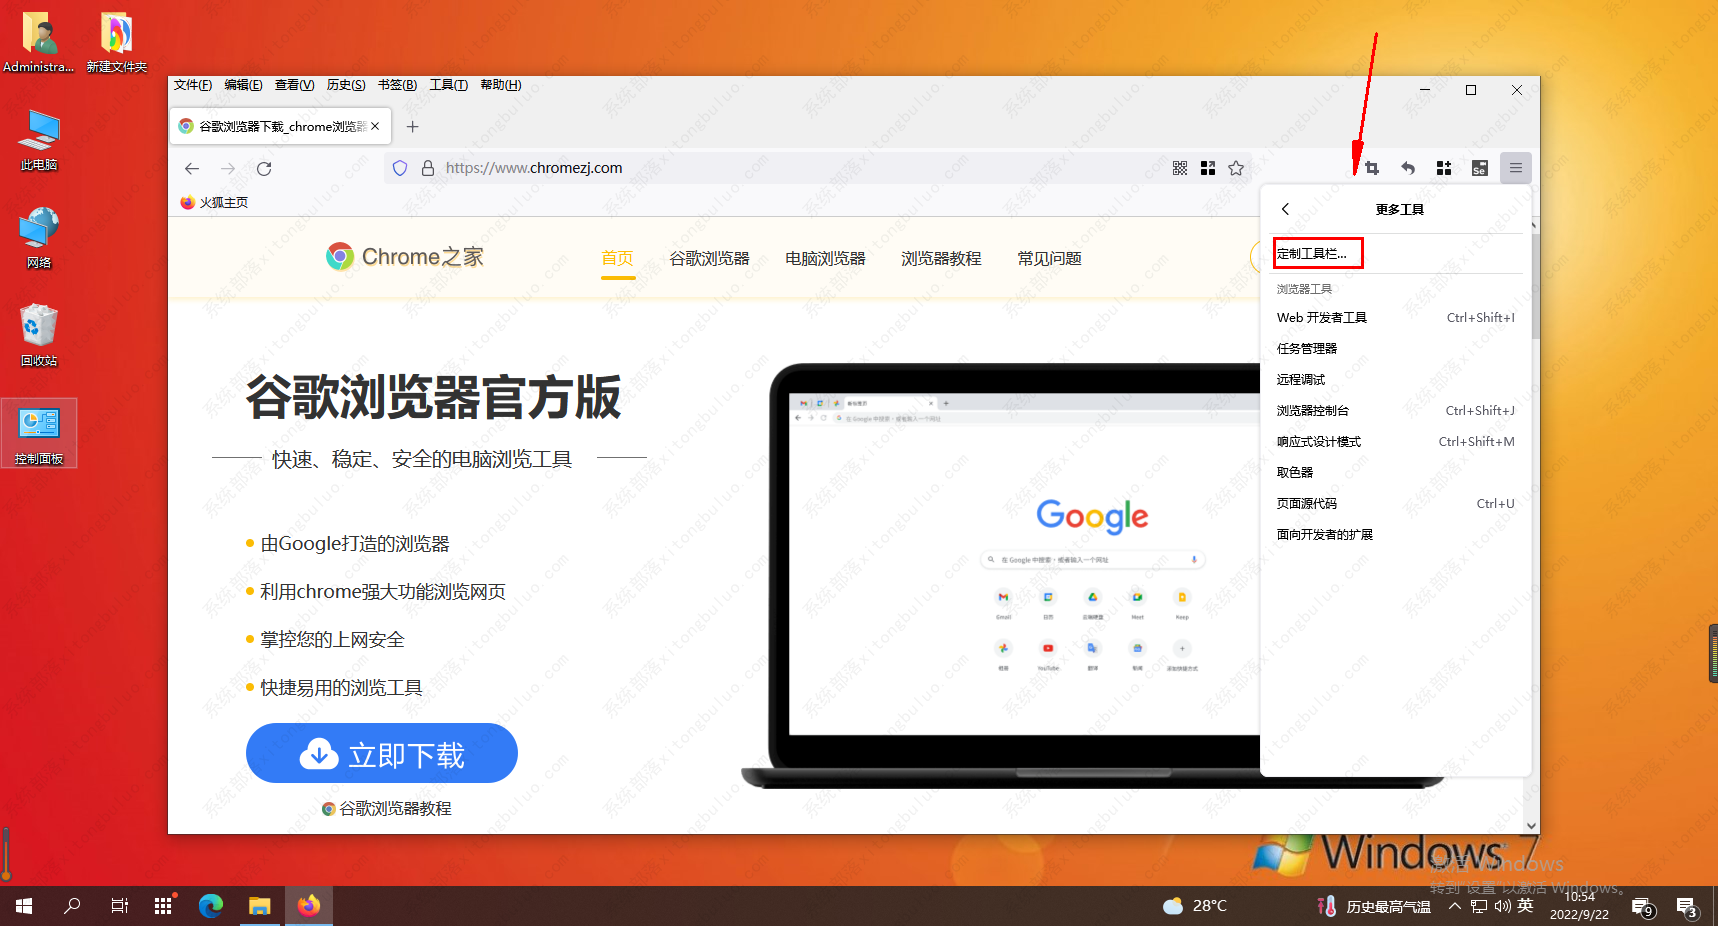The height and width of the screenshot is (926, 1718).
Task: Click the Chrome之家 site logo
Action: point(405,257)
